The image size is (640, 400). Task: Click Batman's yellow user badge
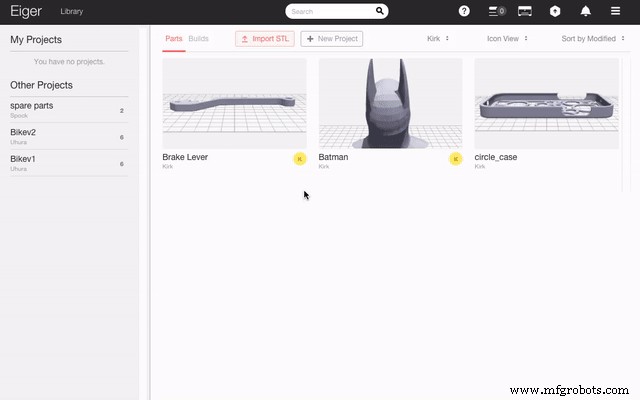(x=456, y=159)
